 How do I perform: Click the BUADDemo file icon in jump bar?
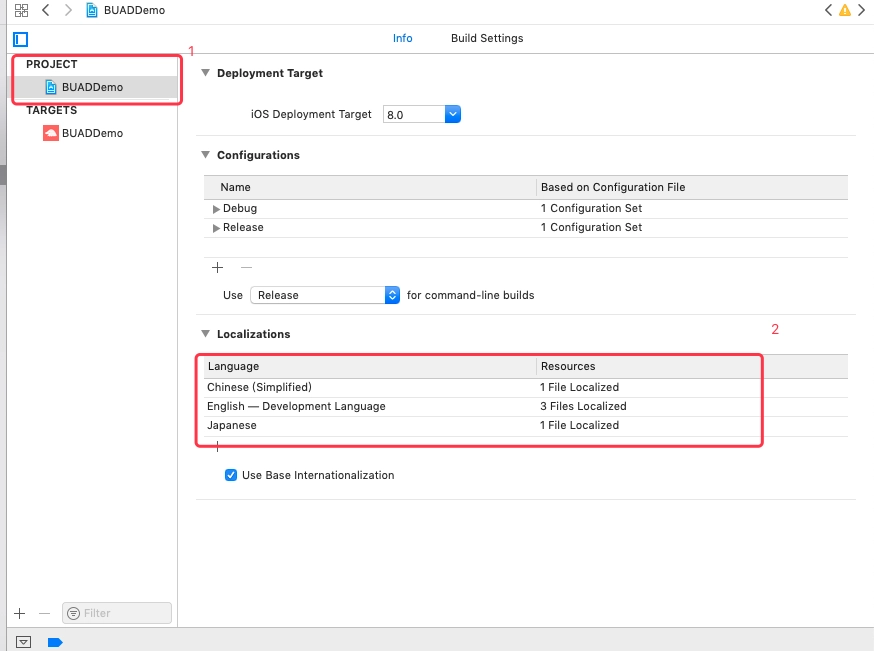[92, 10]
